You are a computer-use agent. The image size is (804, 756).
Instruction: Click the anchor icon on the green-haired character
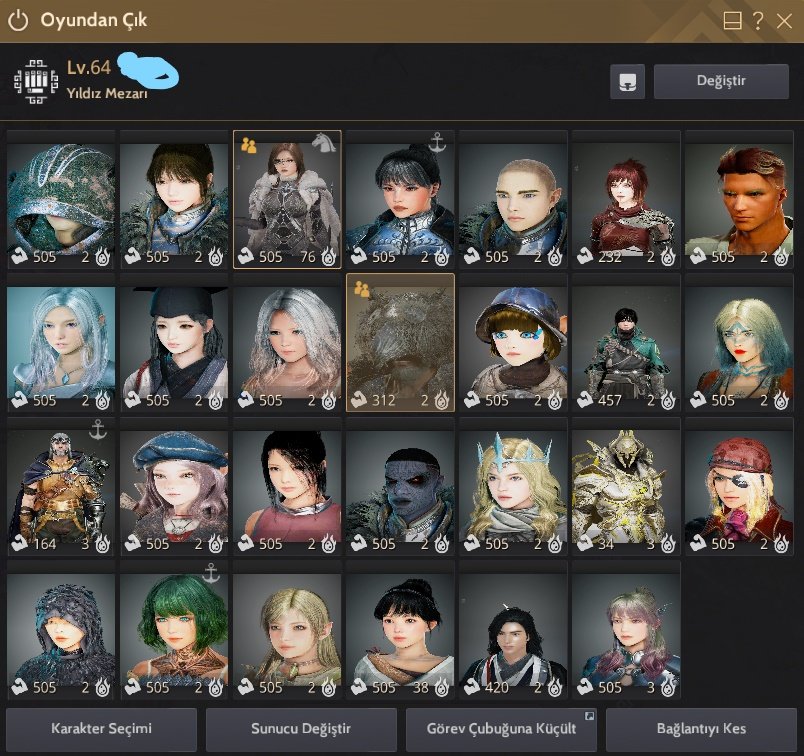210,573
